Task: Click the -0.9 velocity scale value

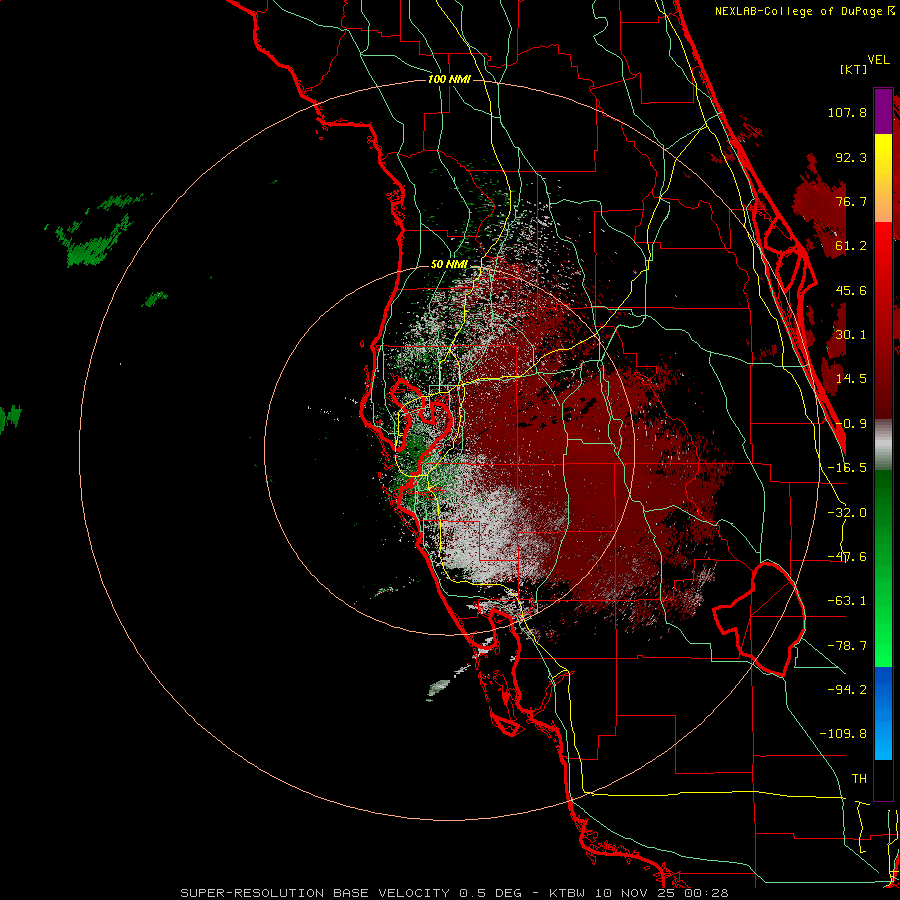Action: coord(851,424)
